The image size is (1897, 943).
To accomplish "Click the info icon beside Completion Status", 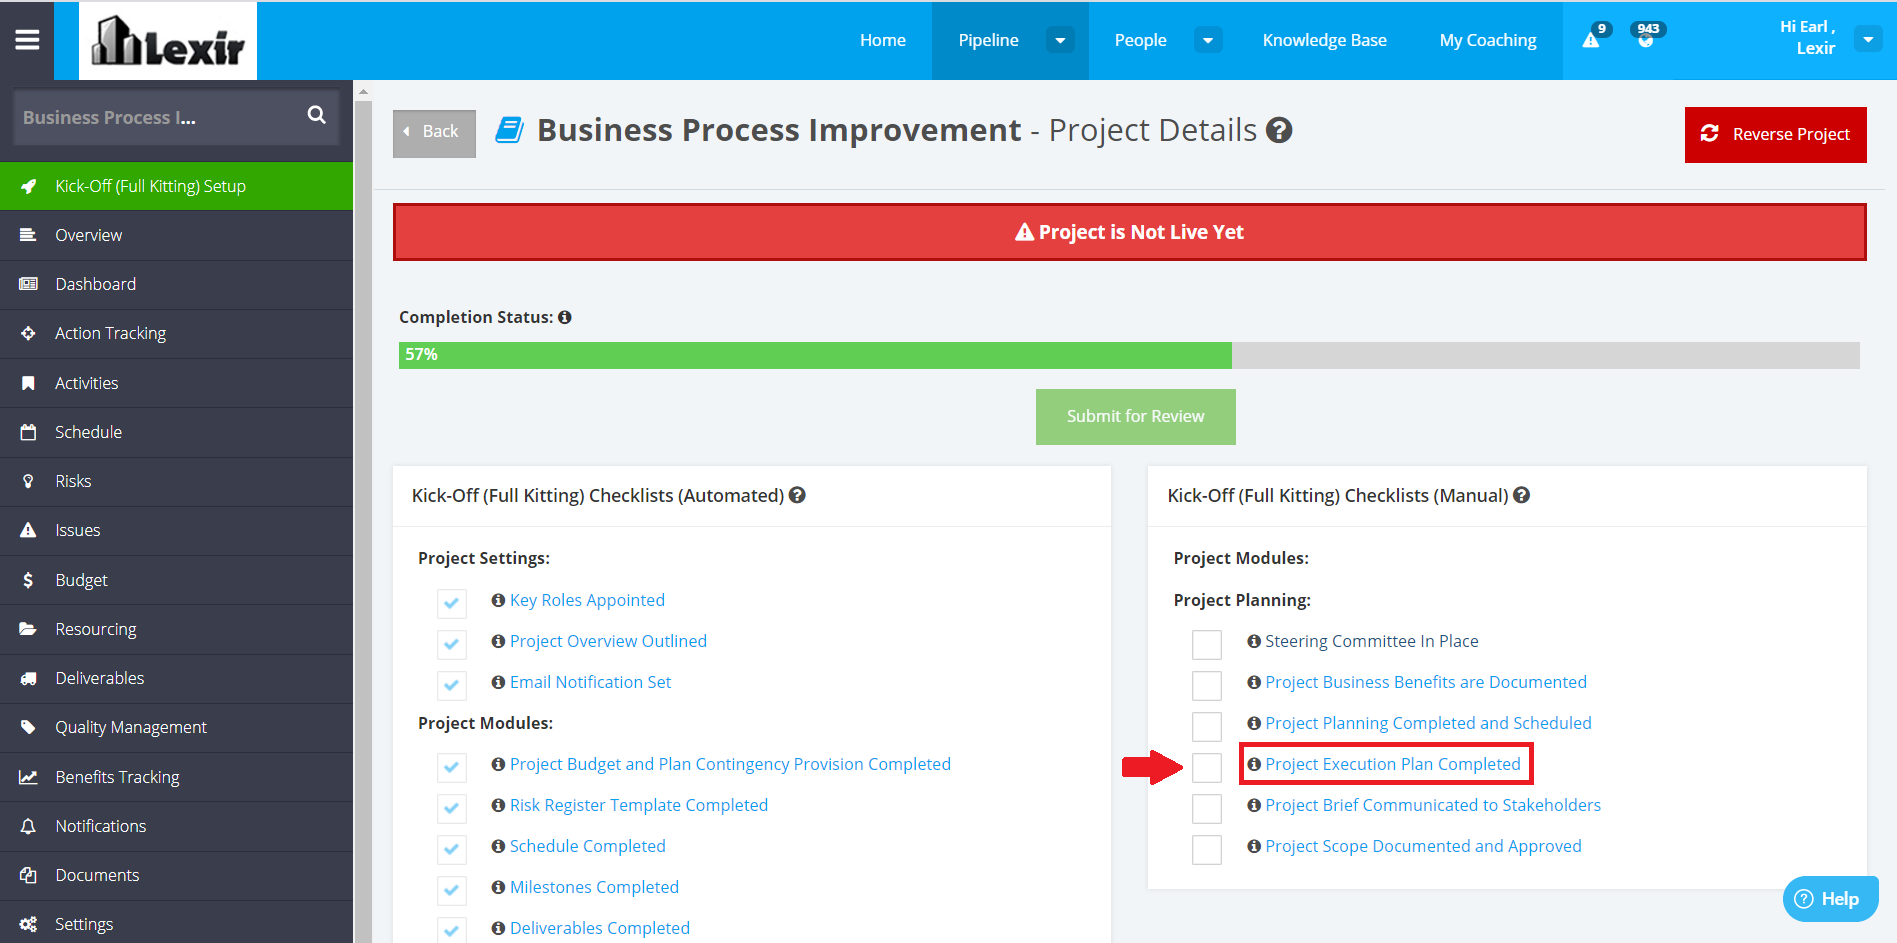I will point(565,317).
